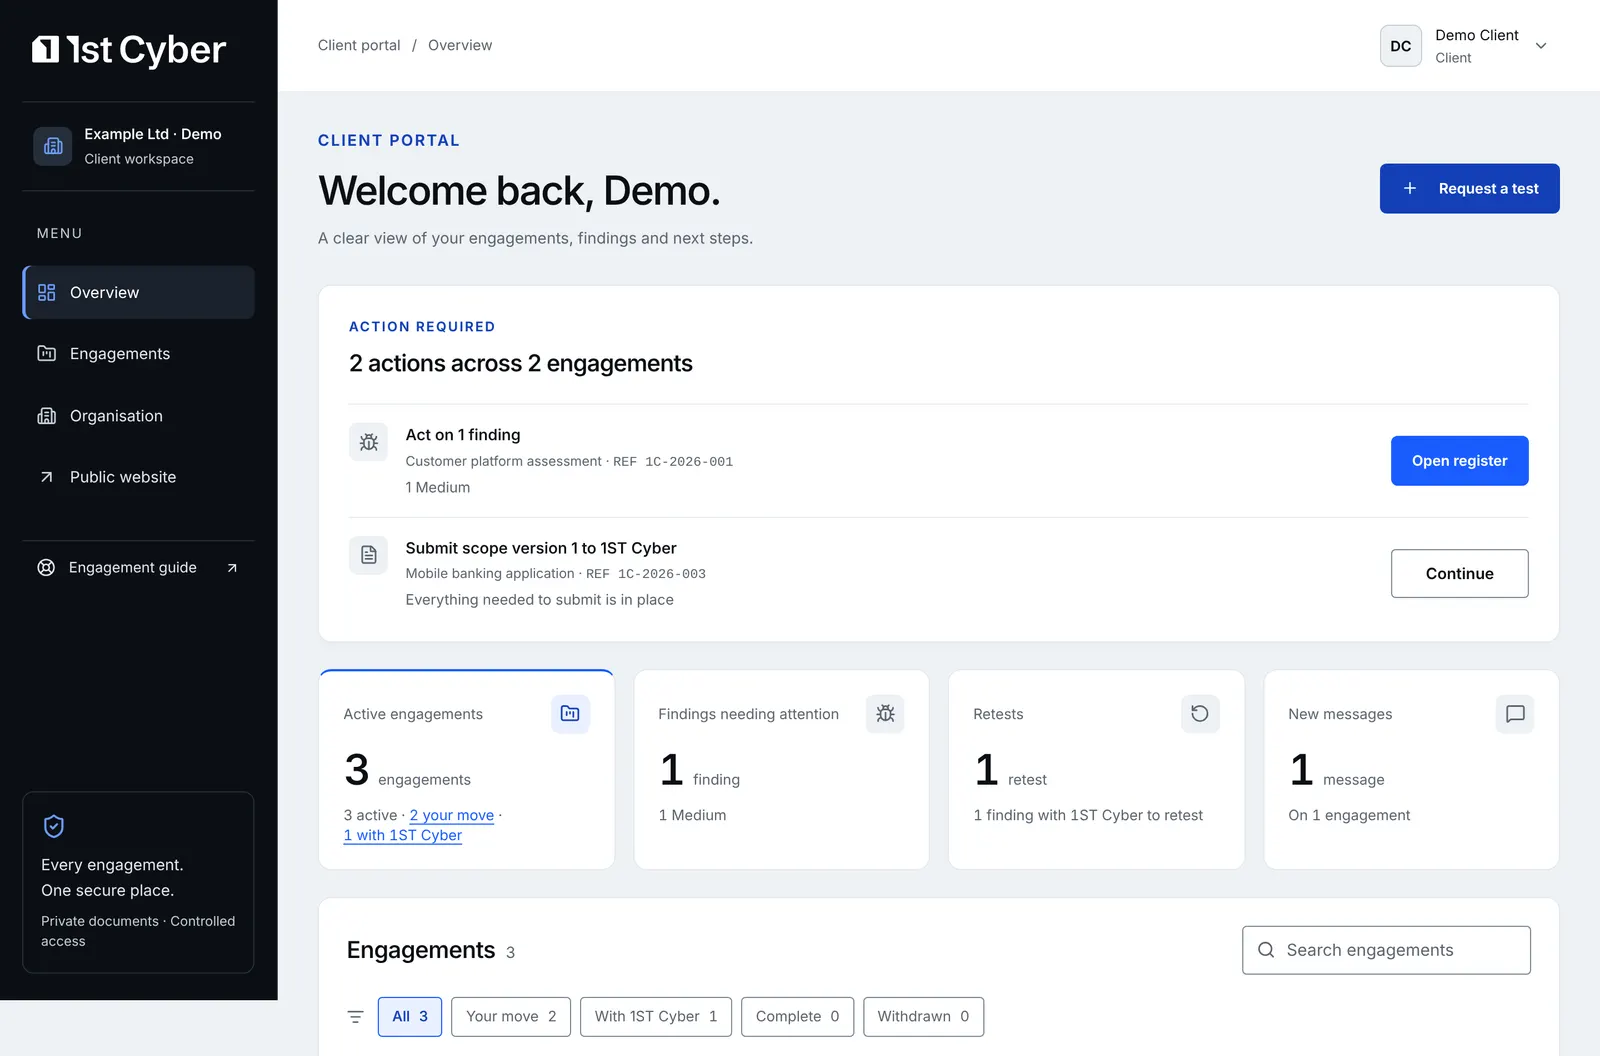Viewport: 1600px width, 1056px height.
Task: Click the Example Ltd workspace building icon
Action: pyautogui.click(x=53, y=146)
